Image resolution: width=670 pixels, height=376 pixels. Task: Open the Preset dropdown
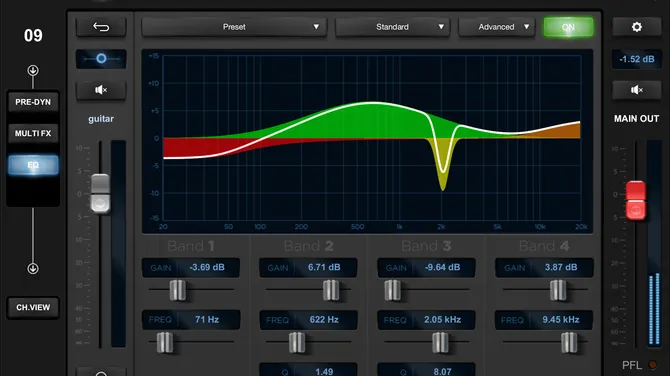pos(234,27)
